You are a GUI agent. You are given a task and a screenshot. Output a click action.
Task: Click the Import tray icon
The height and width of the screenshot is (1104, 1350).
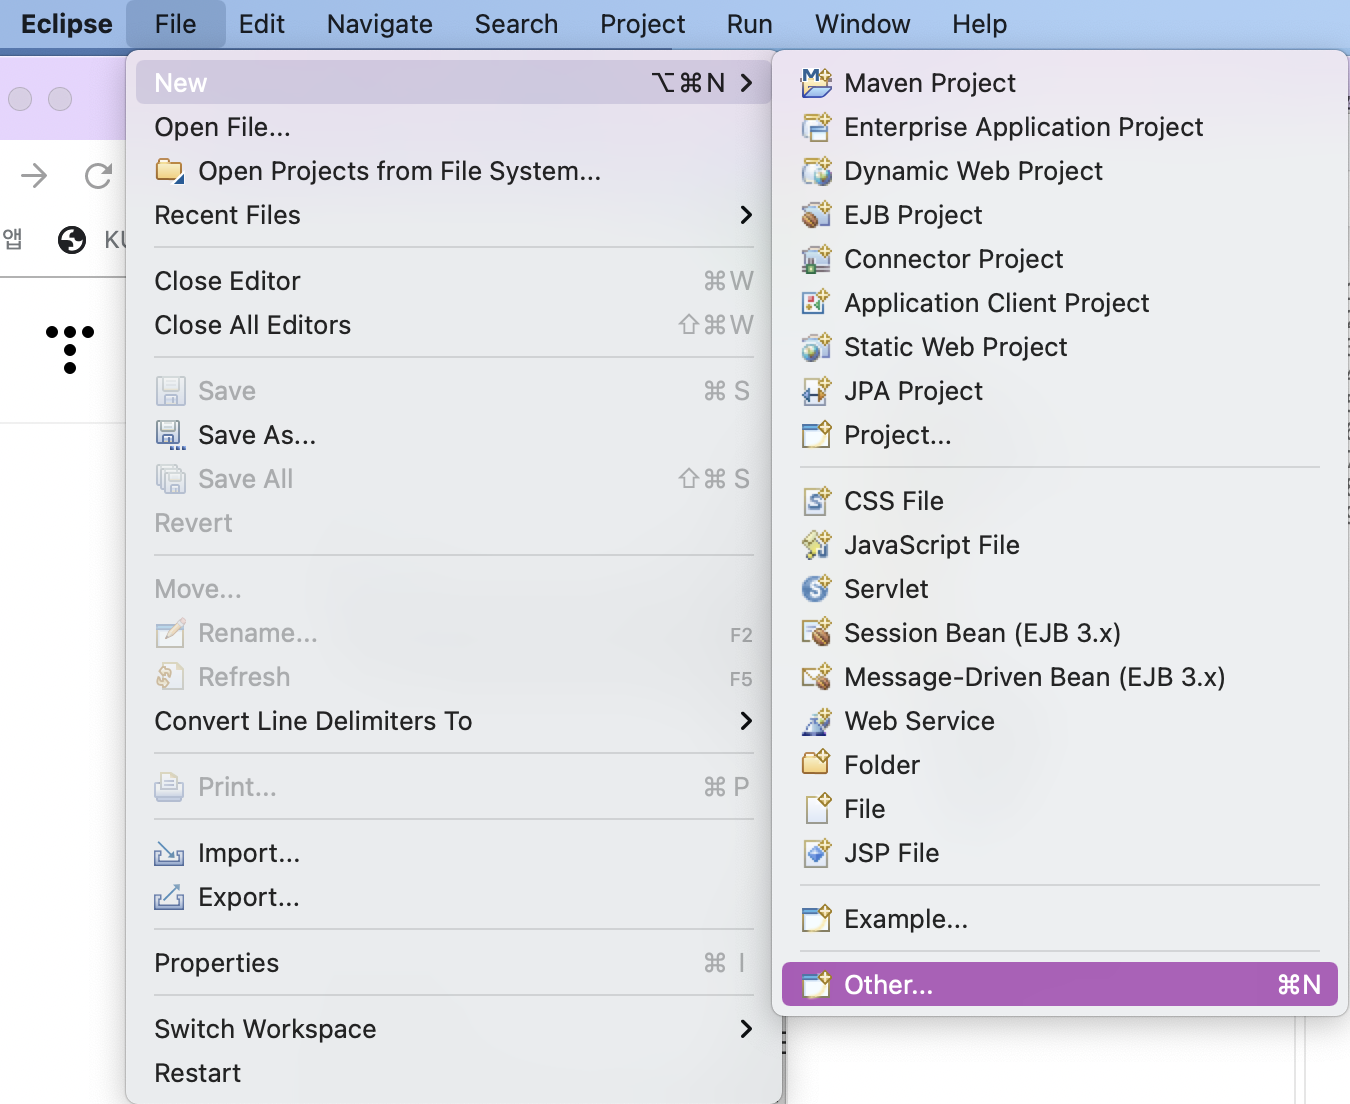(x=169, y=853)
